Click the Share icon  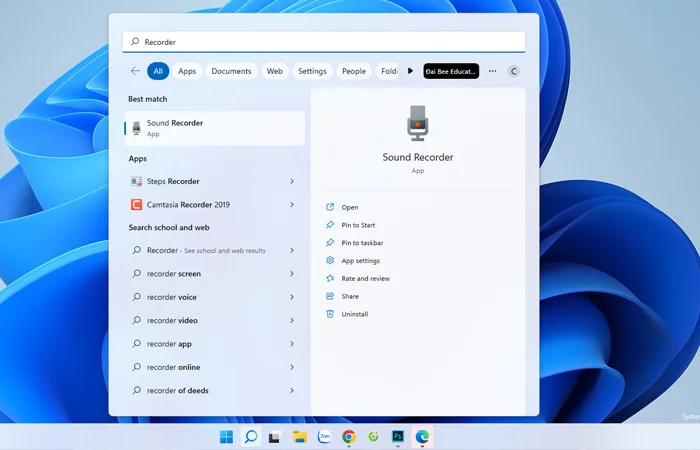330,296
